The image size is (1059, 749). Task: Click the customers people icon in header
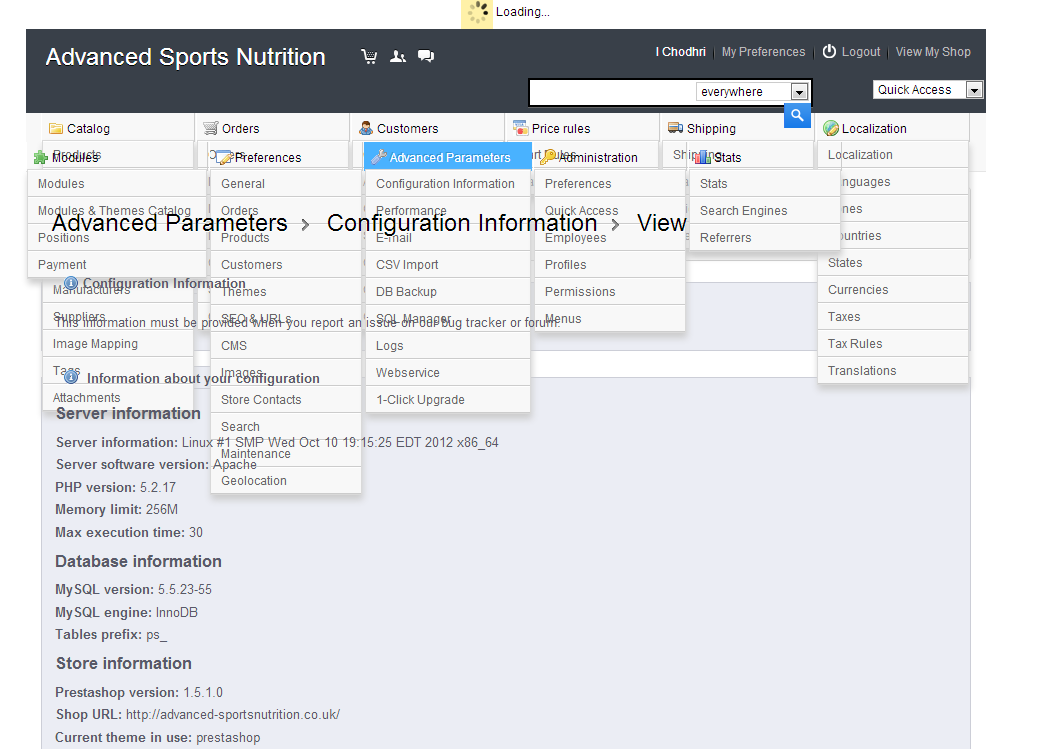(x=398, y=56)
